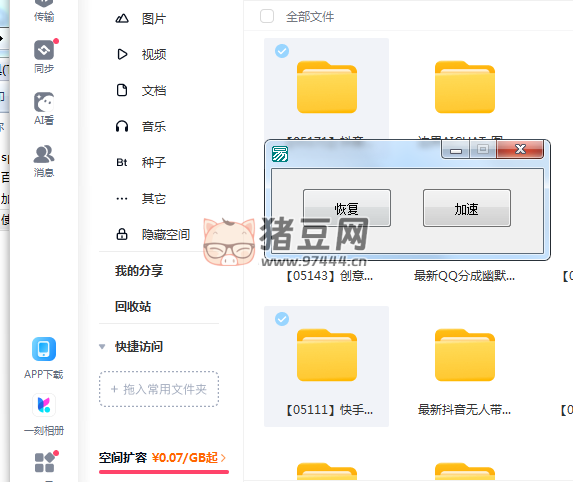Click the 其它 three-dots icon
Screen dimensions: 573x482
click(x=122, y=199)
